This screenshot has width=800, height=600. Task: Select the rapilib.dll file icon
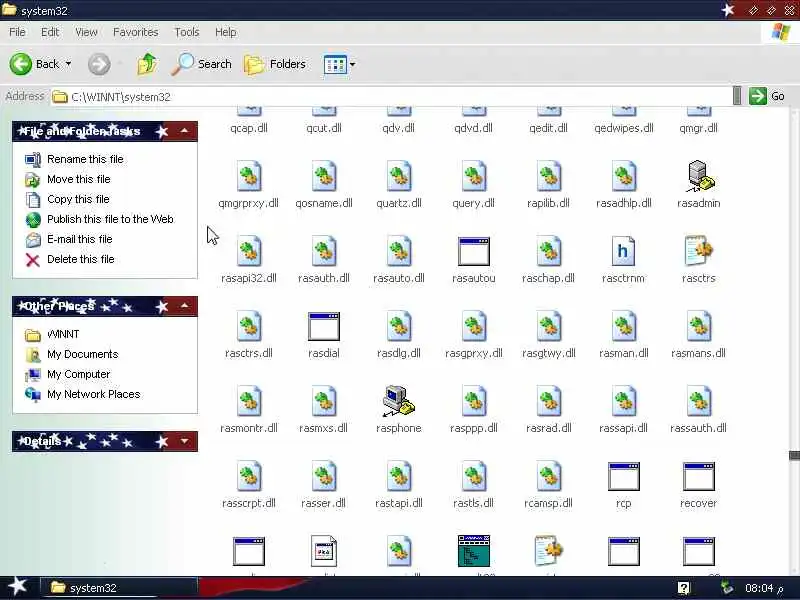point(548,176)
